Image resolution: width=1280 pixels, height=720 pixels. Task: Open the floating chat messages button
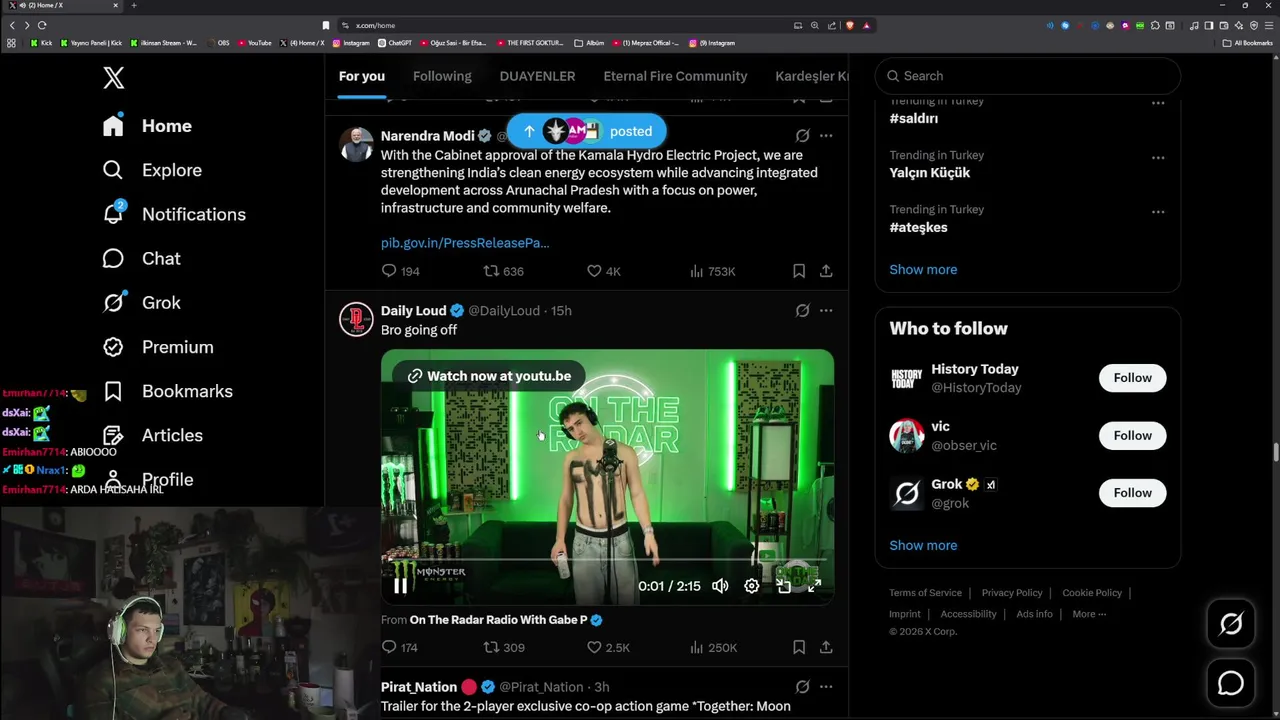[1231, 683]
